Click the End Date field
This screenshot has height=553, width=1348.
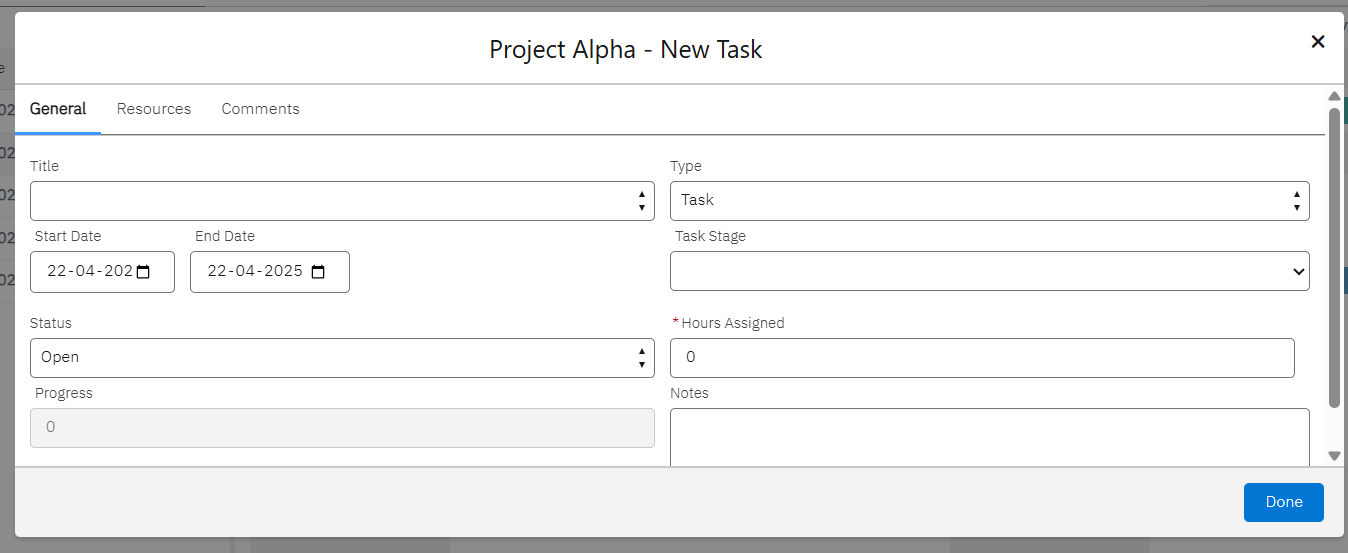[255, 272]
